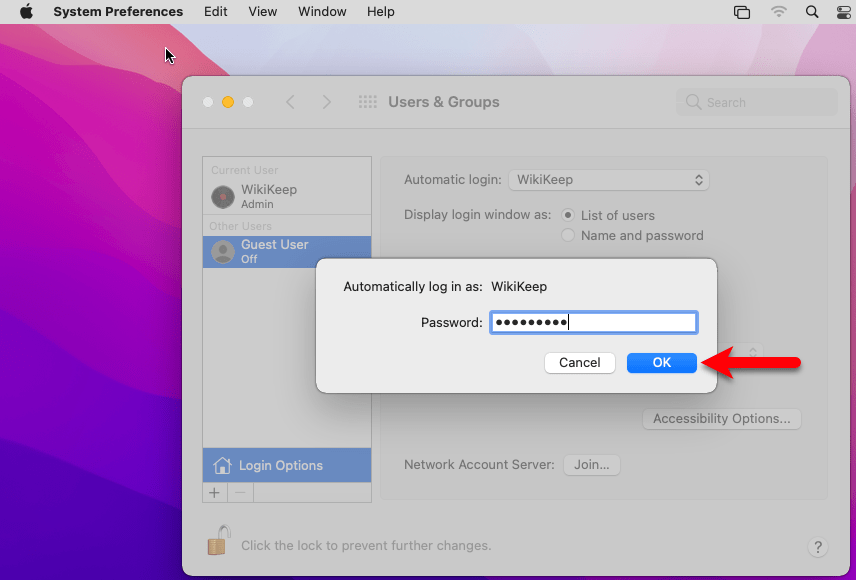Click the Search field in Users & Groups
The height and width of the screenshot is (580, 856).
click(x=757, y=102)
